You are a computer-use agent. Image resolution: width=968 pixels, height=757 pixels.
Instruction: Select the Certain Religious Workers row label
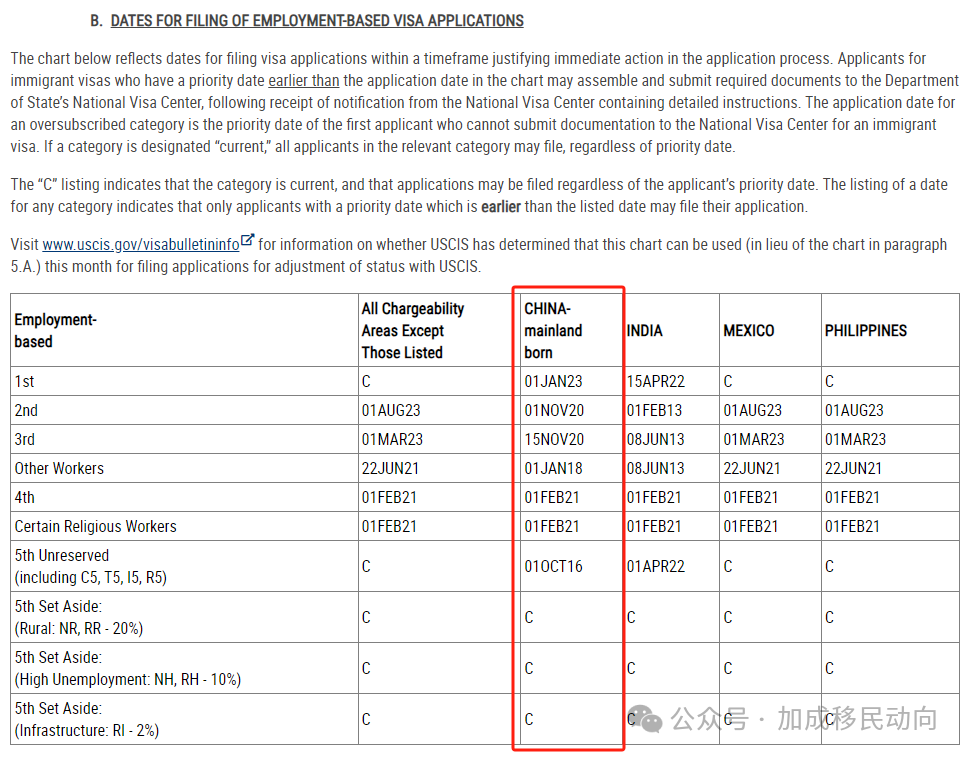[x=96, y=527]
